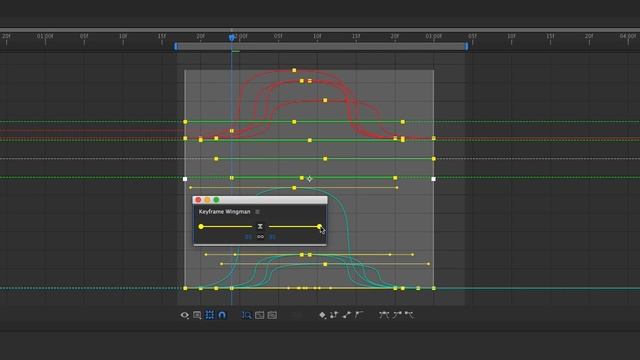The height and width of the screenshot is (360, 640).
Task: Click the left ease value in Keyframe Wingman
Action: pyautogui.click(x=248, y=237)
